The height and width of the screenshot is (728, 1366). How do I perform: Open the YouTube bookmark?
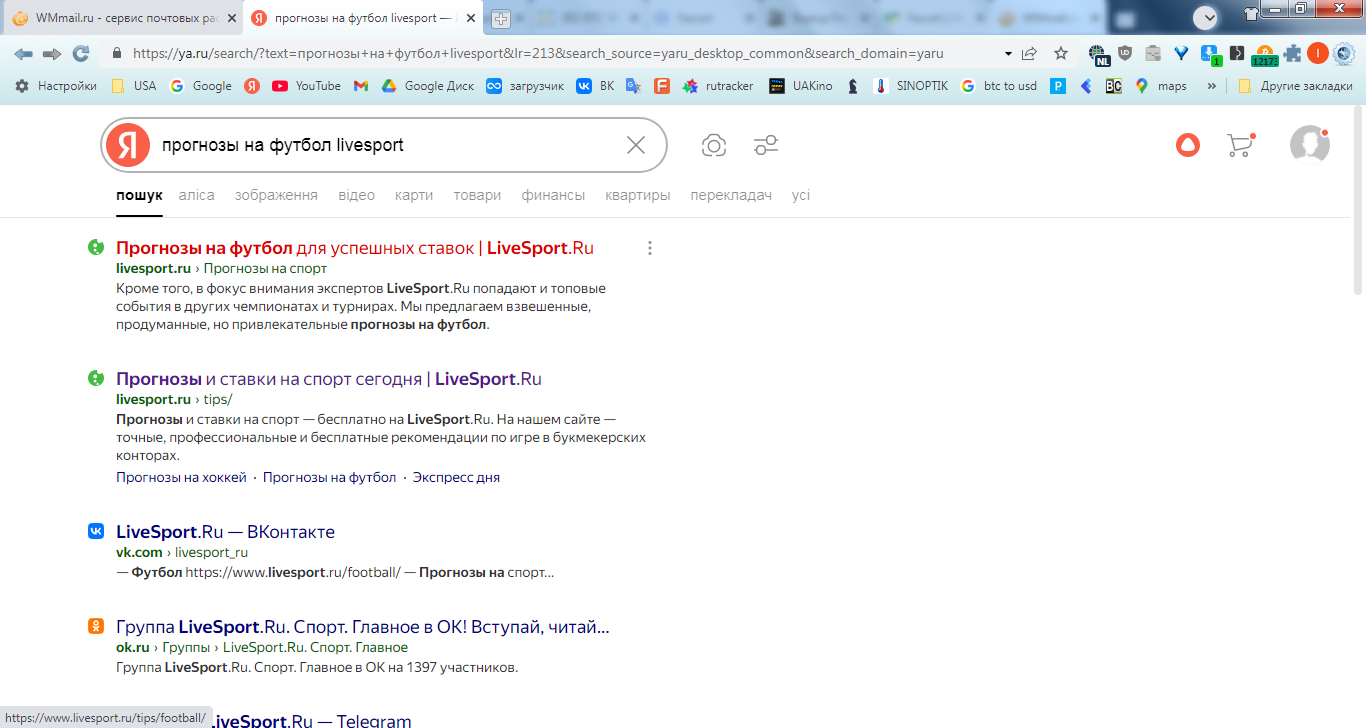(x=306, y=86)
